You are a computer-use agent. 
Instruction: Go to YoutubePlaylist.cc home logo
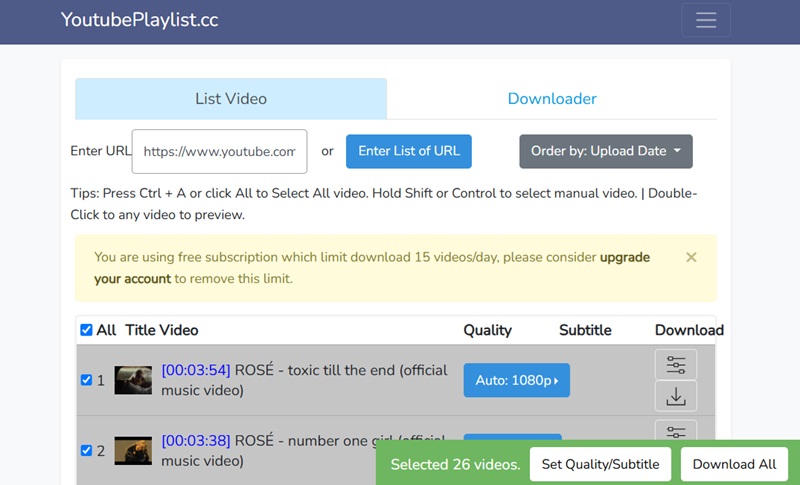[x=139, y=20]
